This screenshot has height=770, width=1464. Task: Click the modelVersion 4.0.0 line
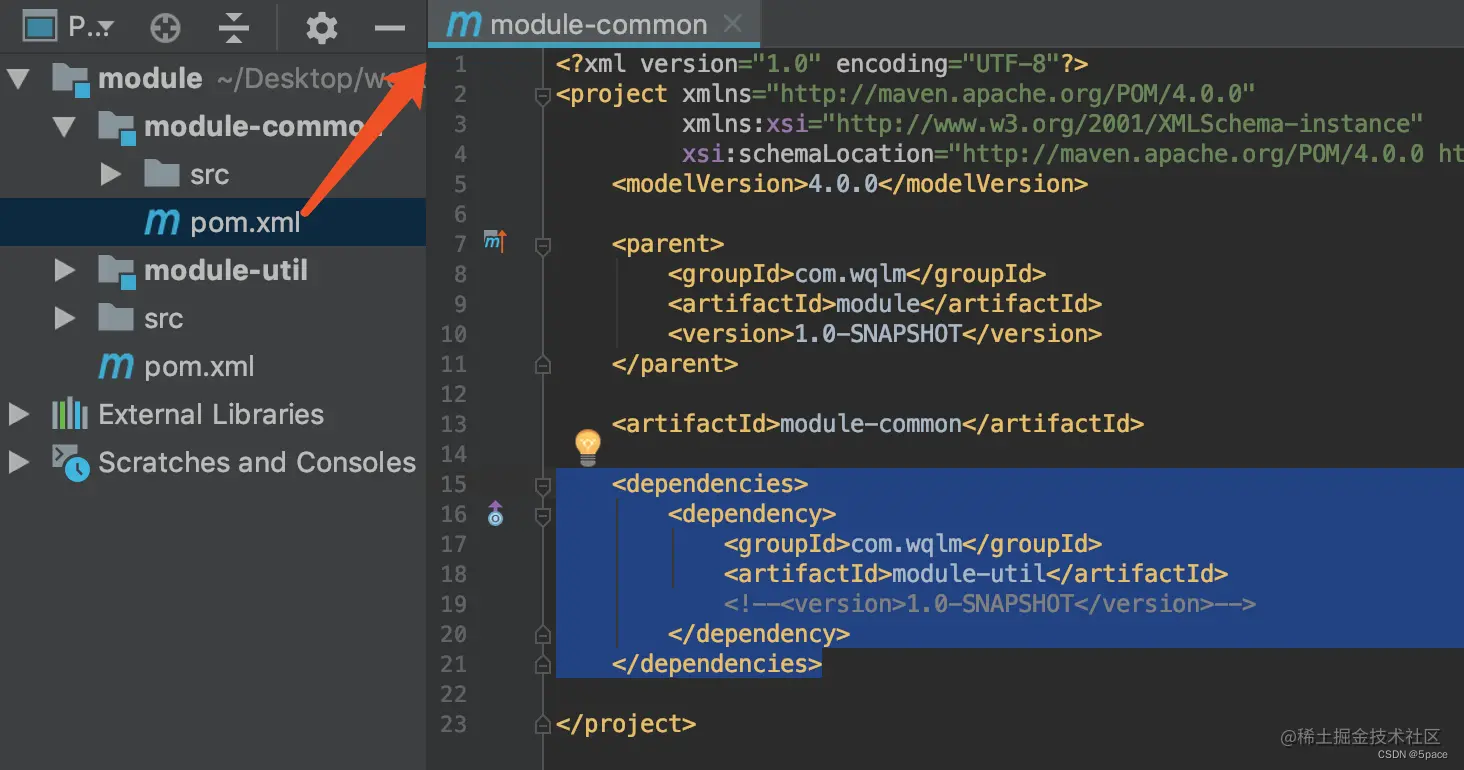(849, 184)
